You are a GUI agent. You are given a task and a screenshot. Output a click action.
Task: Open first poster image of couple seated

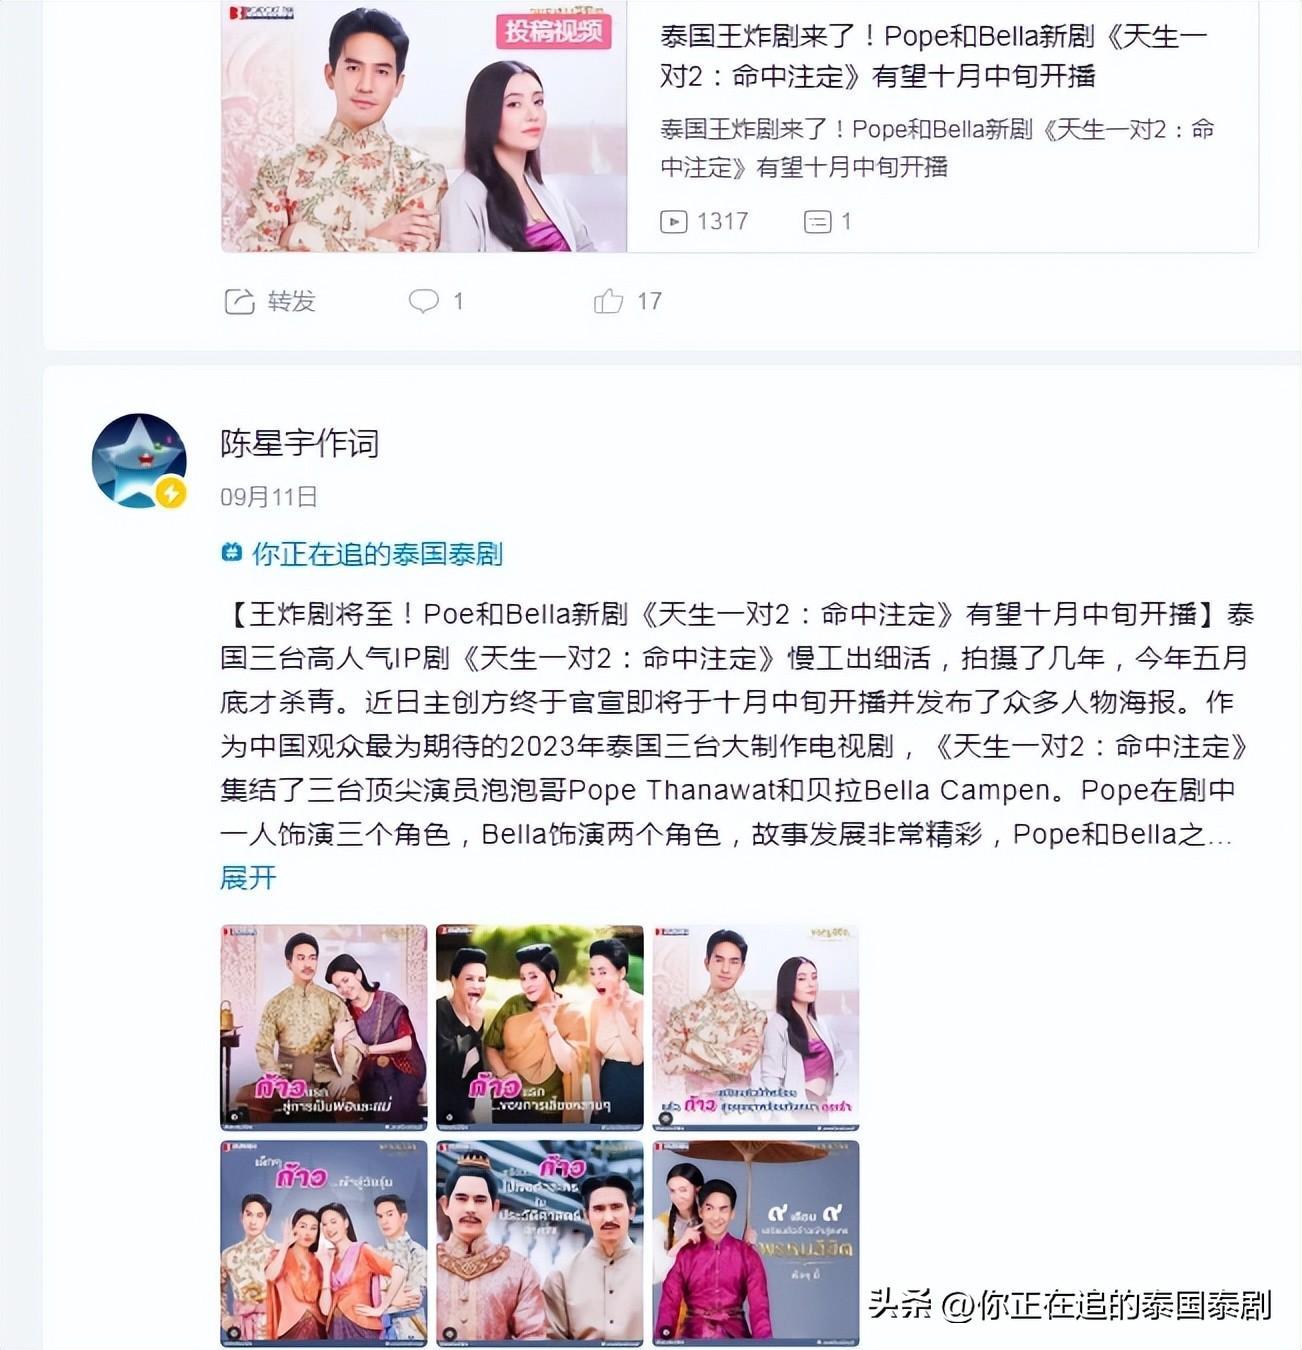(x=324, y=1028)
